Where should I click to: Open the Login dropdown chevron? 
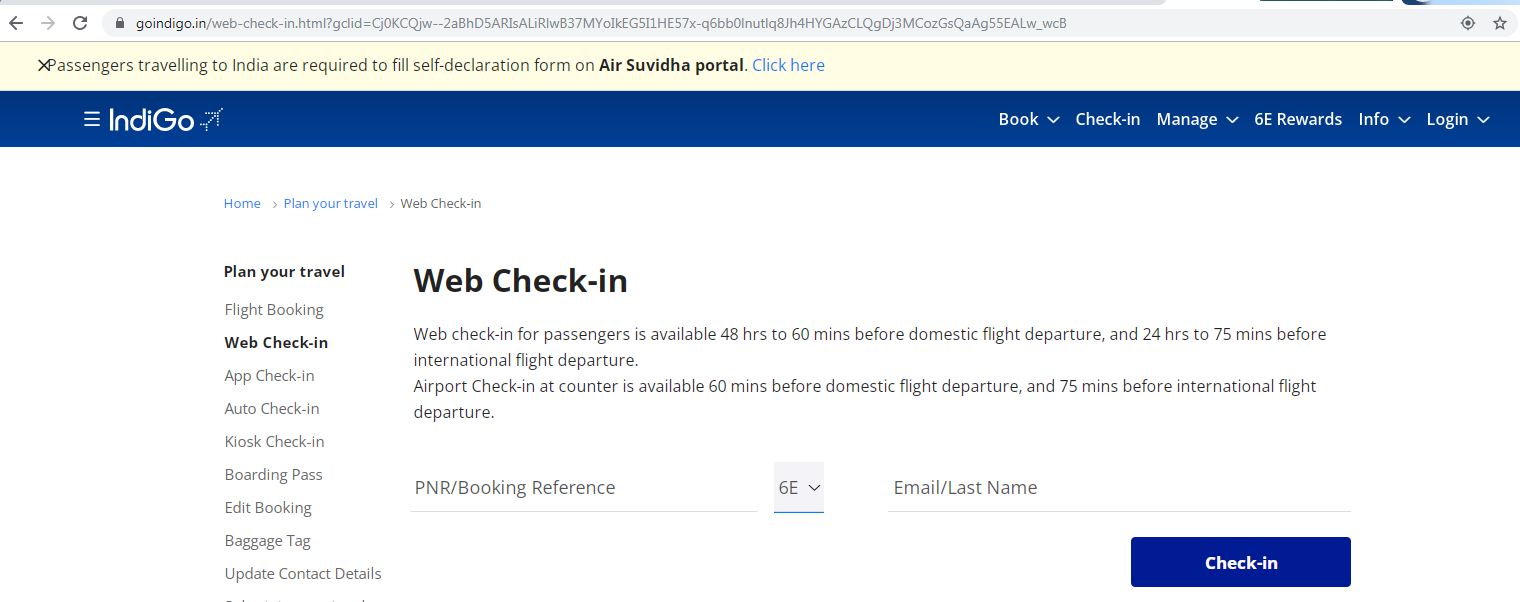point(1482,120)
